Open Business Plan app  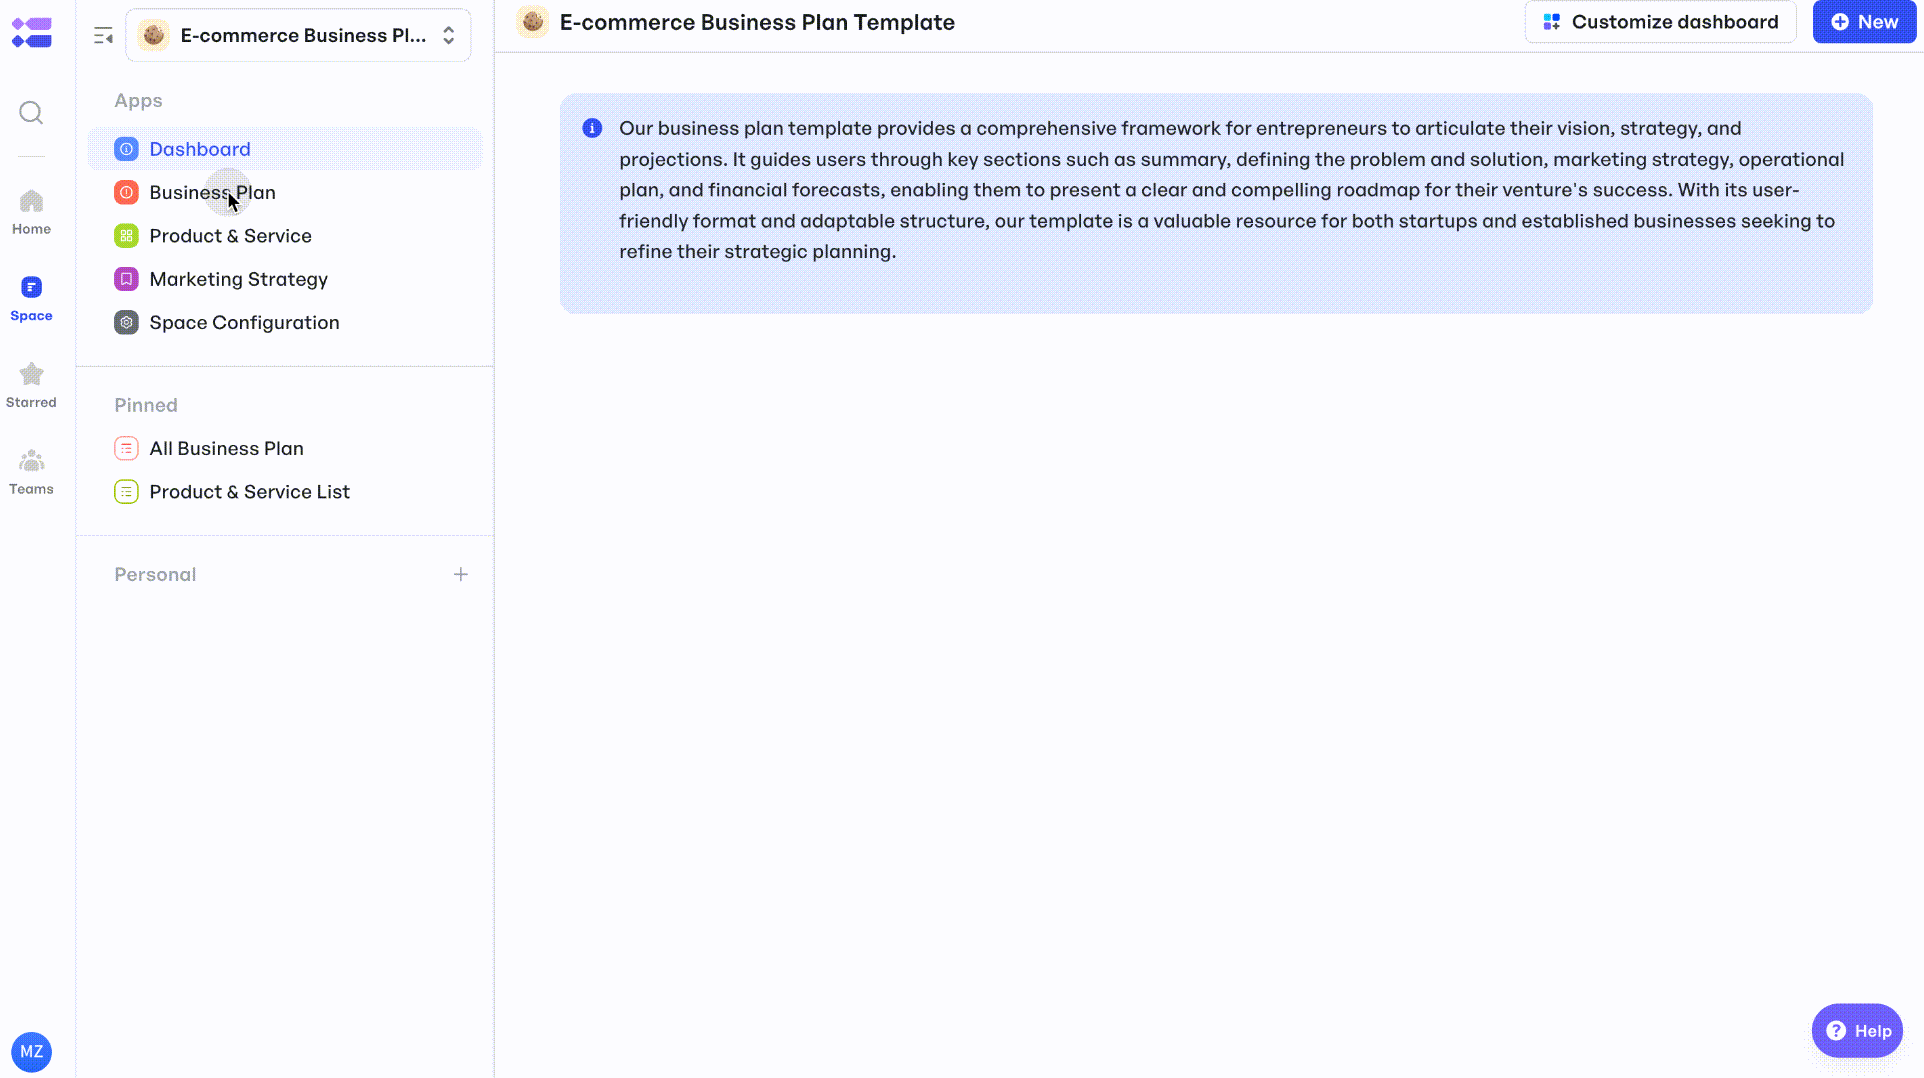pyautogui.click(x=285, y=192)
